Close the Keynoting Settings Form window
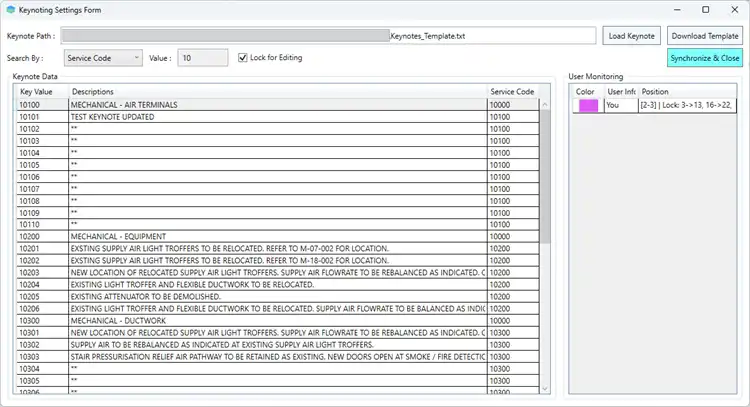The width and height of the screenshot is (750, 407). click(735, 10)
